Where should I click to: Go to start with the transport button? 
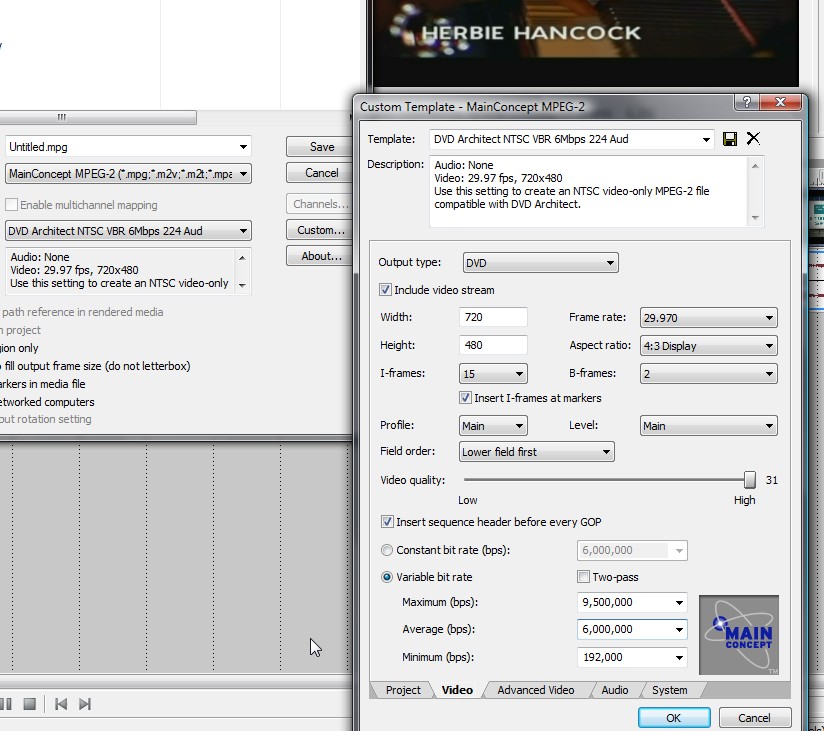[x=60, y=704]
